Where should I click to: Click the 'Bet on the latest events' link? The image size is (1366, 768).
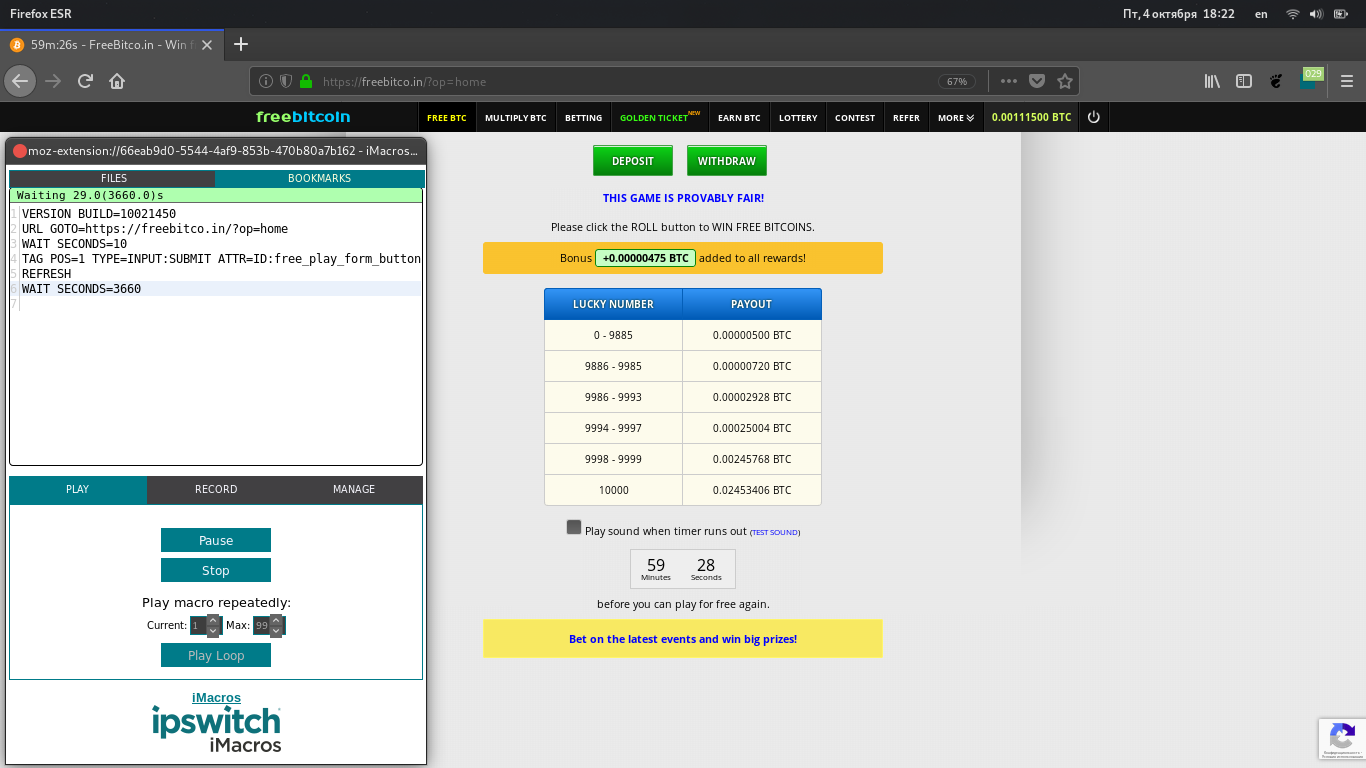[x=683, y=639]
